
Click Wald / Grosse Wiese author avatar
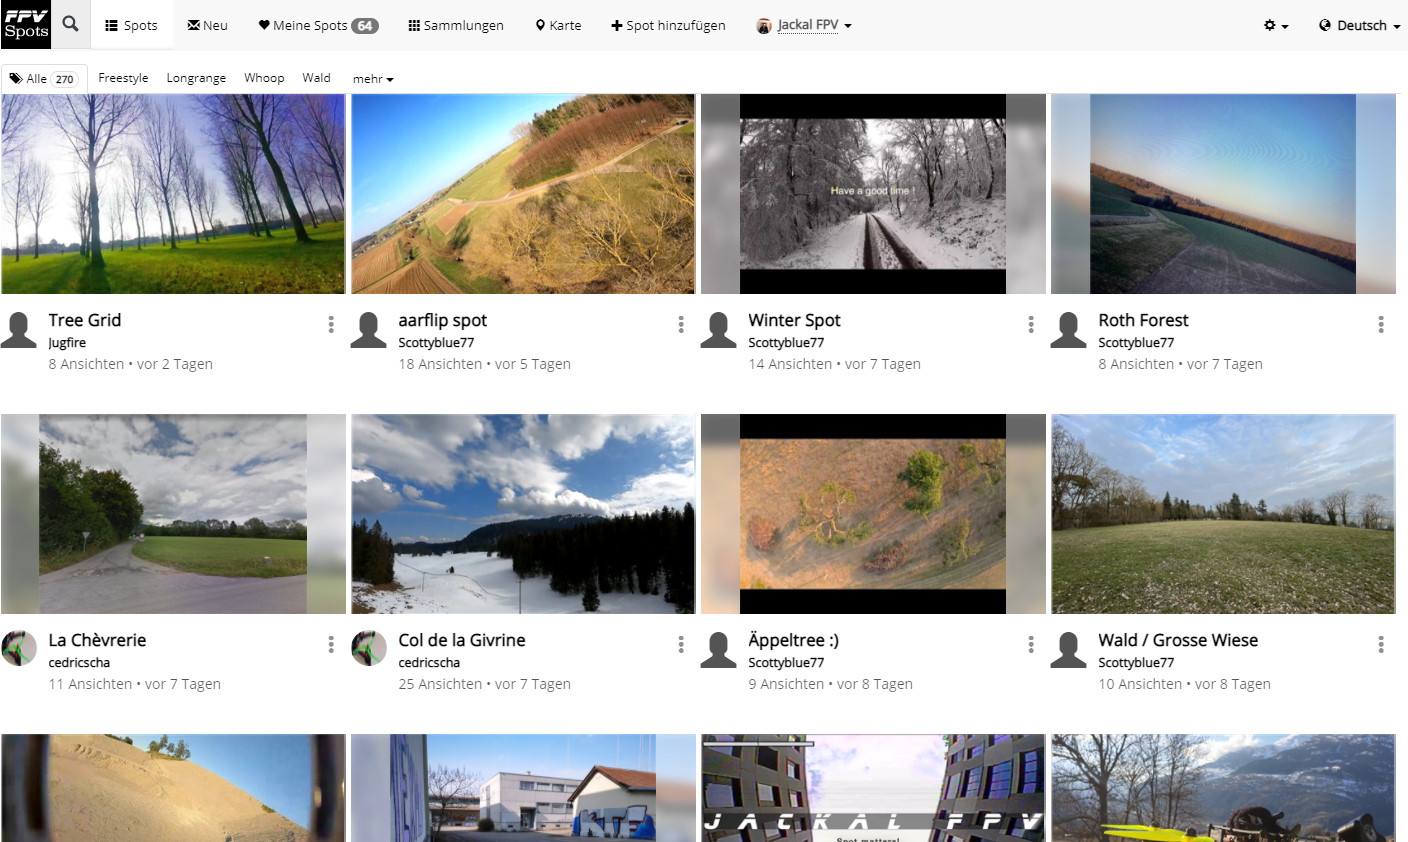coord(1068,649)
